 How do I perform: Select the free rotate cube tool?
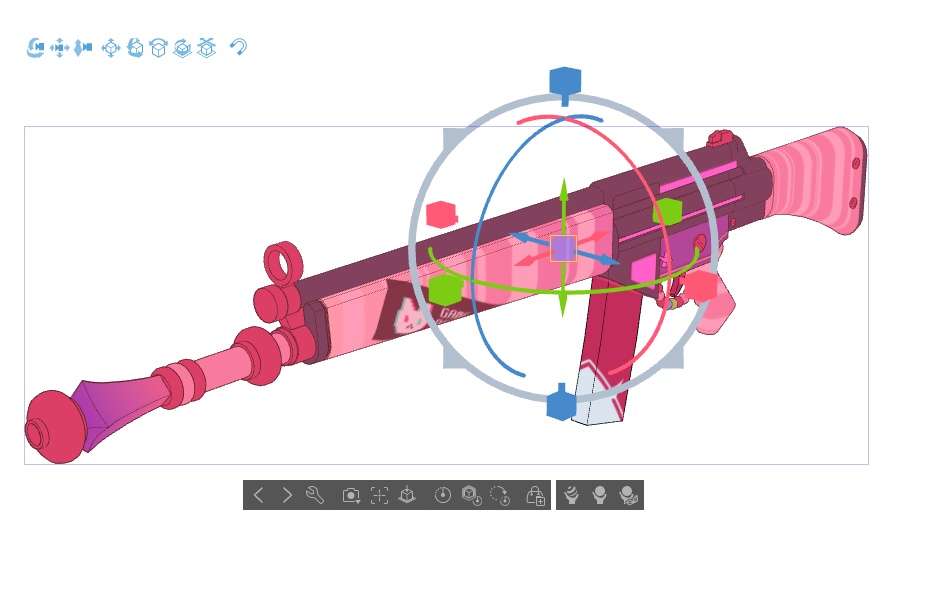pyautogui.click(x=135, y=47)
